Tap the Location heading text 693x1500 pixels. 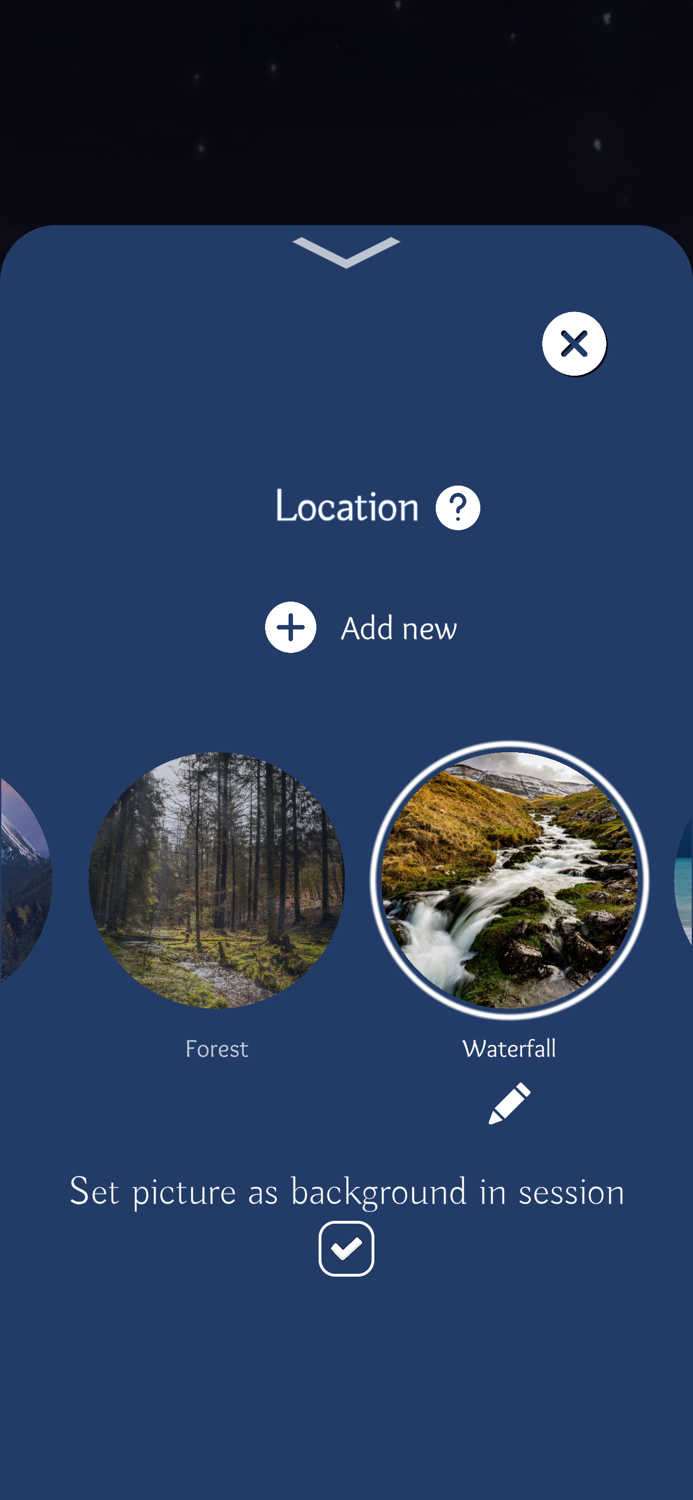coord(346,507)
